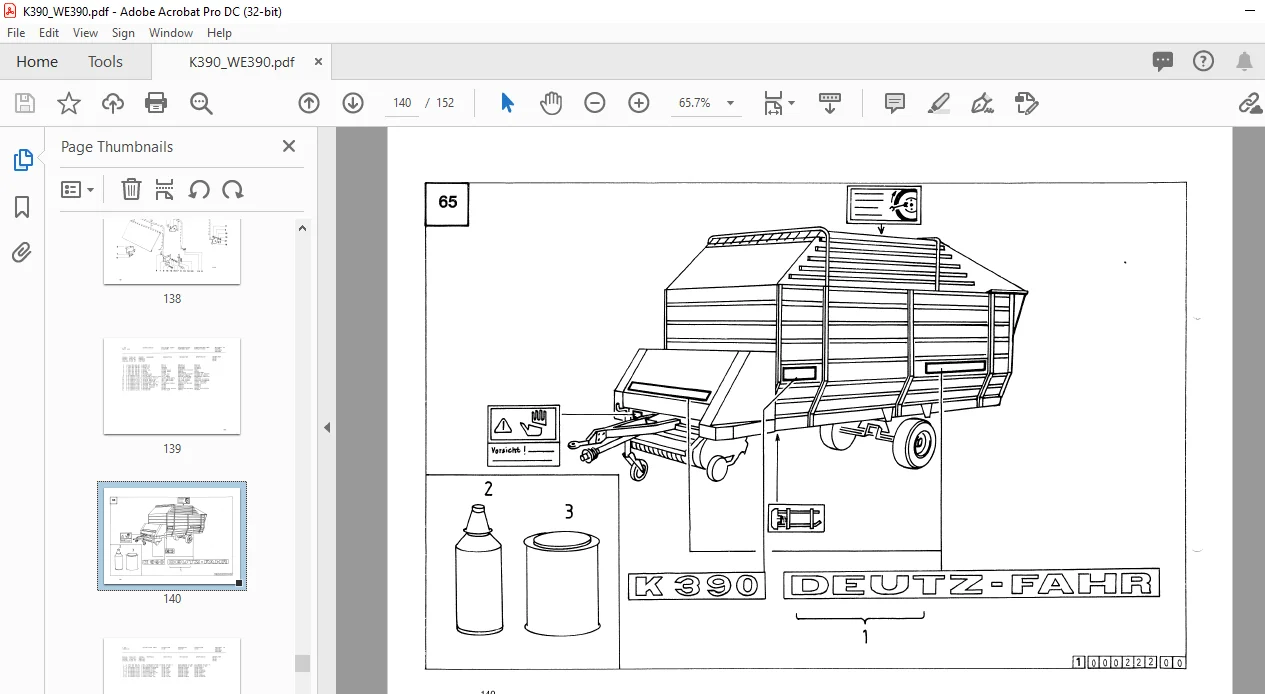Image resolution: width=1265 pixels, height=694 pixels.
Task: Switch to the Tools tab
Action: [x=105, y=62]
